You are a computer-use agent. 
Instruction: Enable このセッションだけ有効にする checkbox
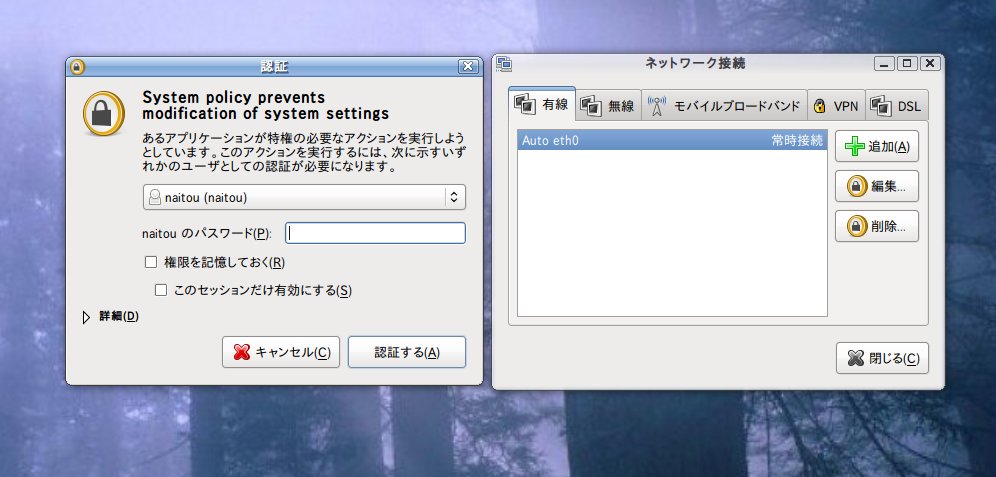click(x=161, y=290)
